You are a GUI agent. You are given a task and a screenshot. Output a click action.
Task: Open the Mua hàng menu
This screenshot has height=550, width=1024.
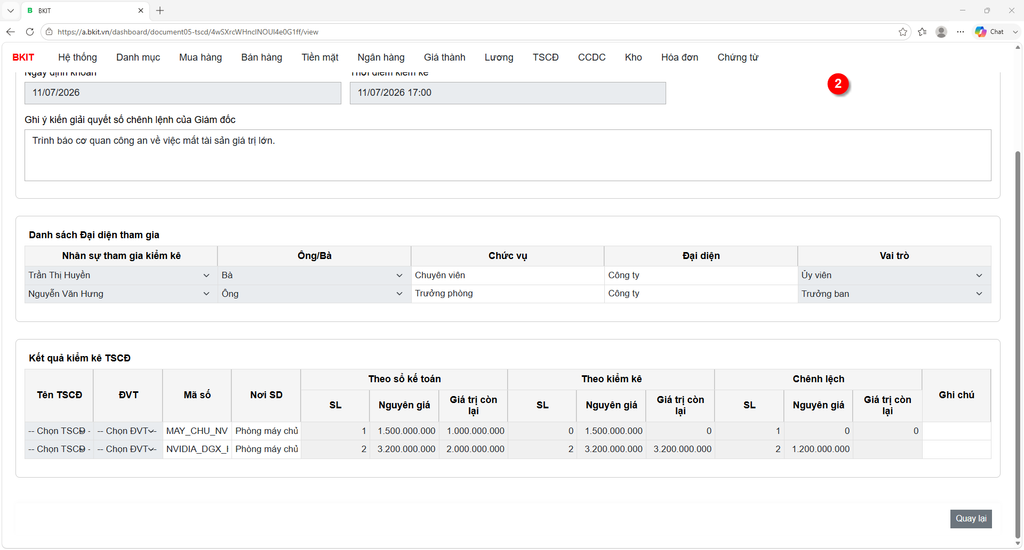coord(200,57)
